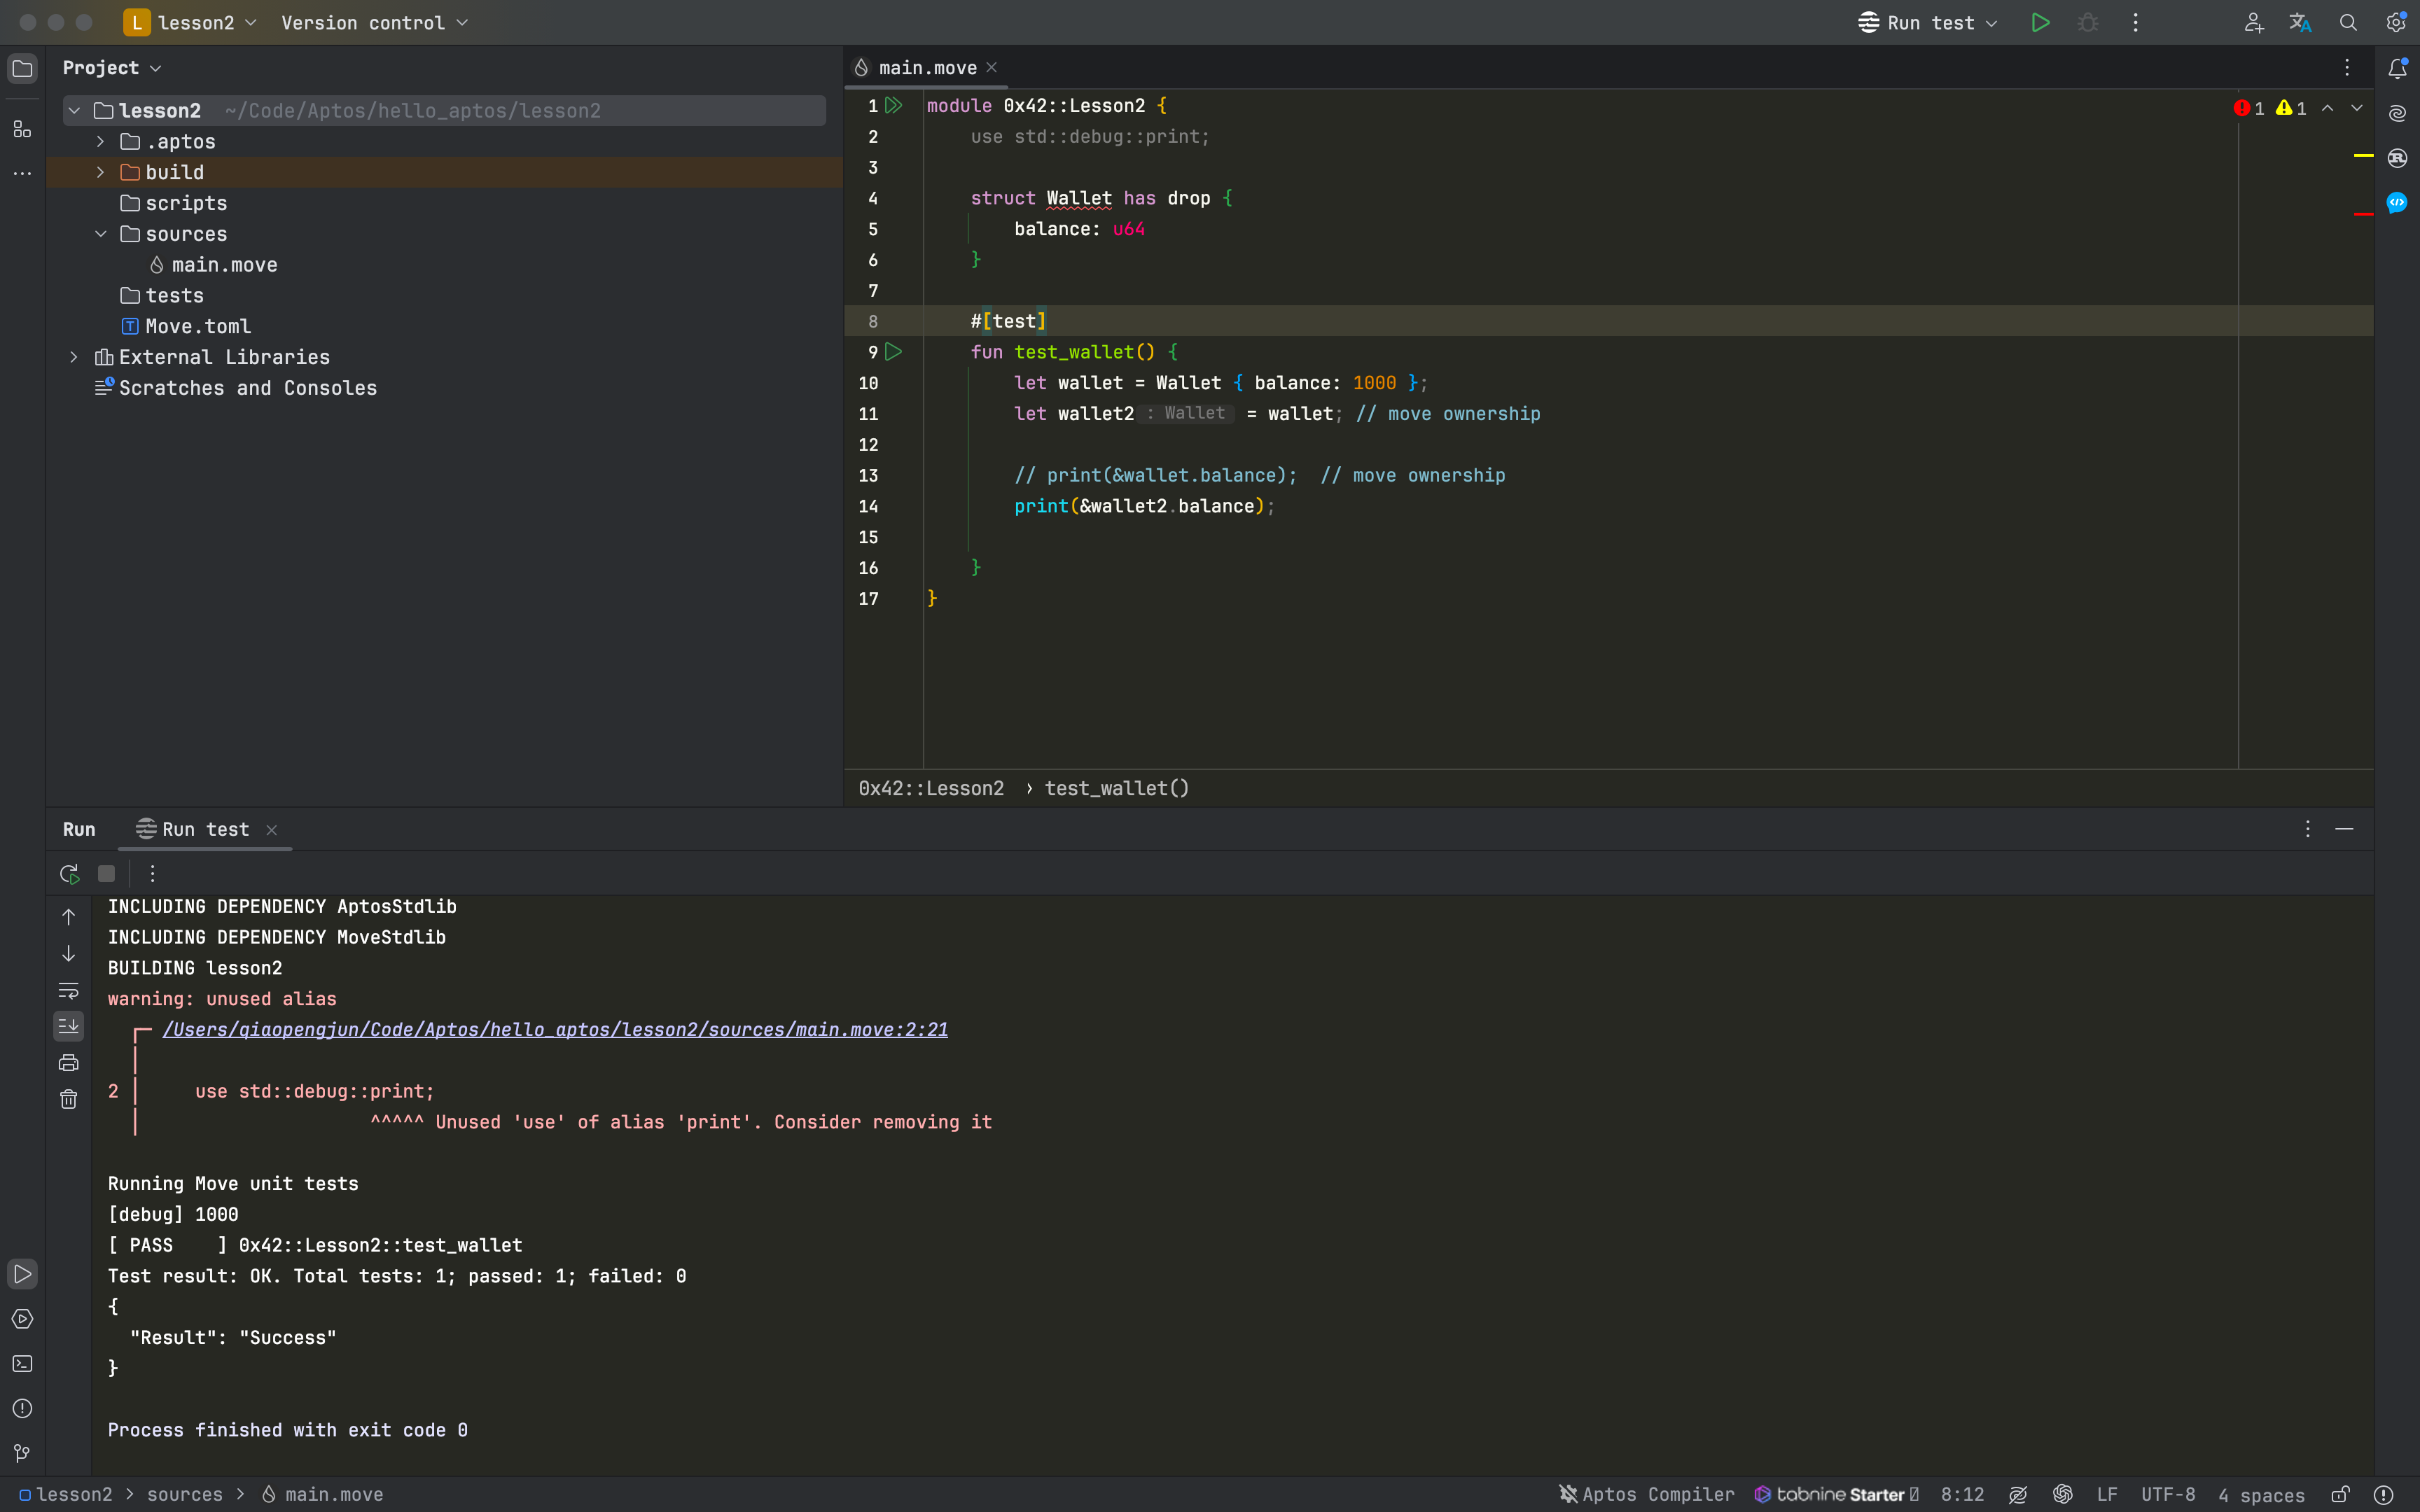
Task: Click the lesson2 breadcrumb in status bar
Action: click(x=66, y=1494)
